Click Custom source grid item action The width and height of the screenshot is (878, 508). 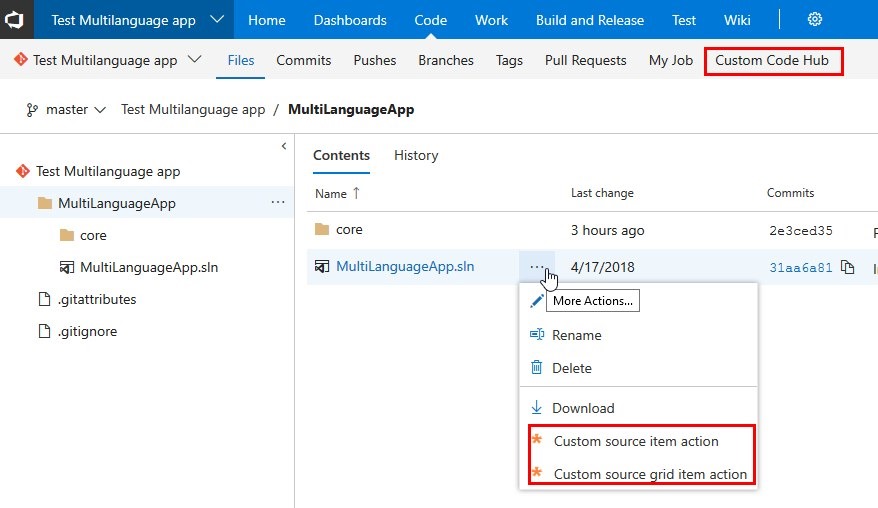650,474
